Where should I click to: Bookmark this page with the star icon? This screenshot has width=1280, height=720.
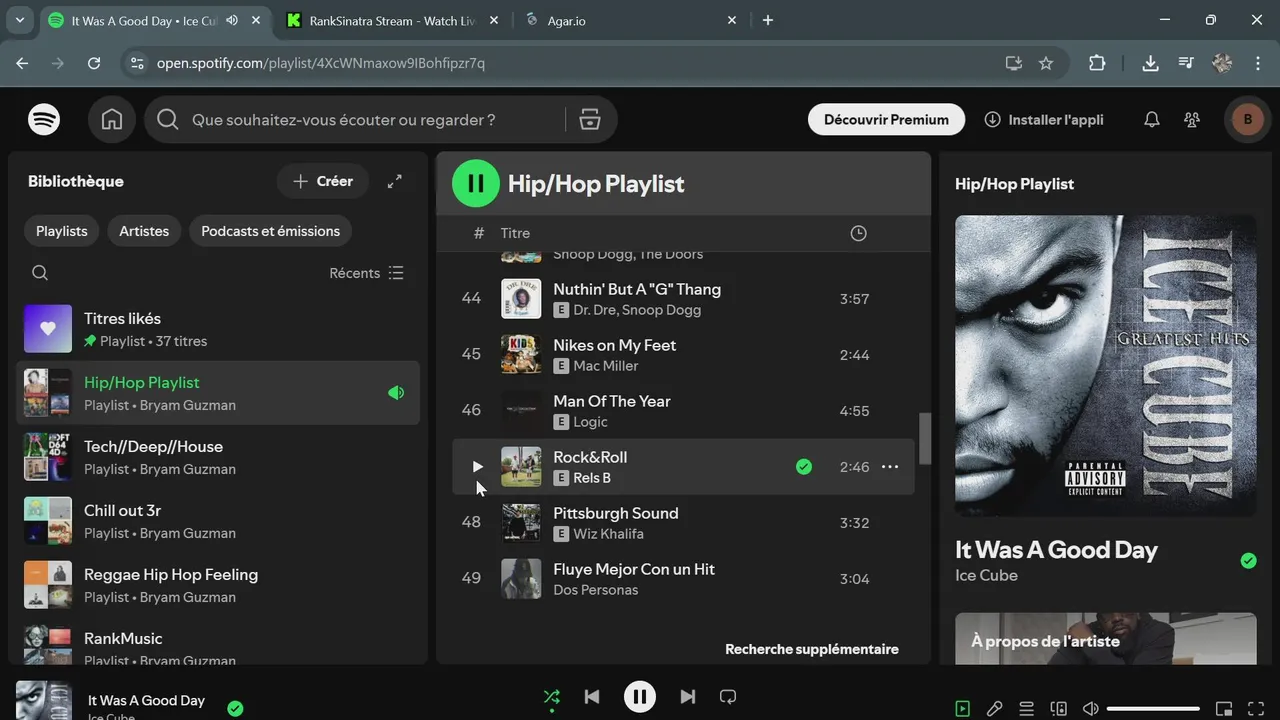pyautogui.click(x=1046, y=63)
